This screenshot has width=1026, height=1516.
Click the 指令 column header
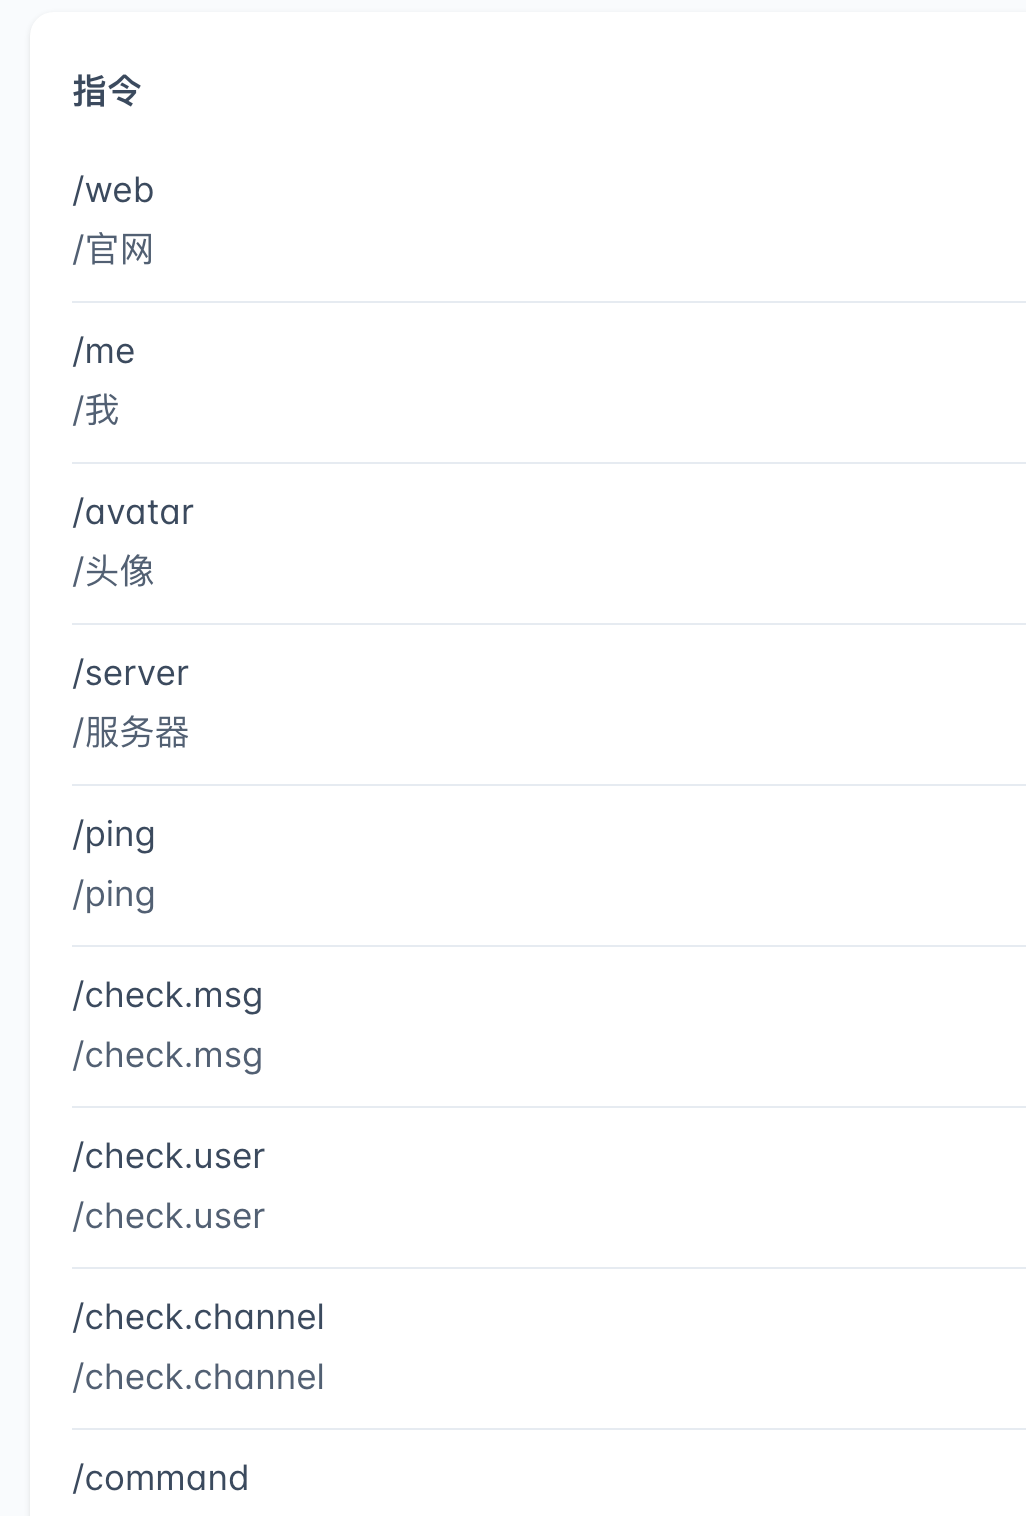point(106,91)
